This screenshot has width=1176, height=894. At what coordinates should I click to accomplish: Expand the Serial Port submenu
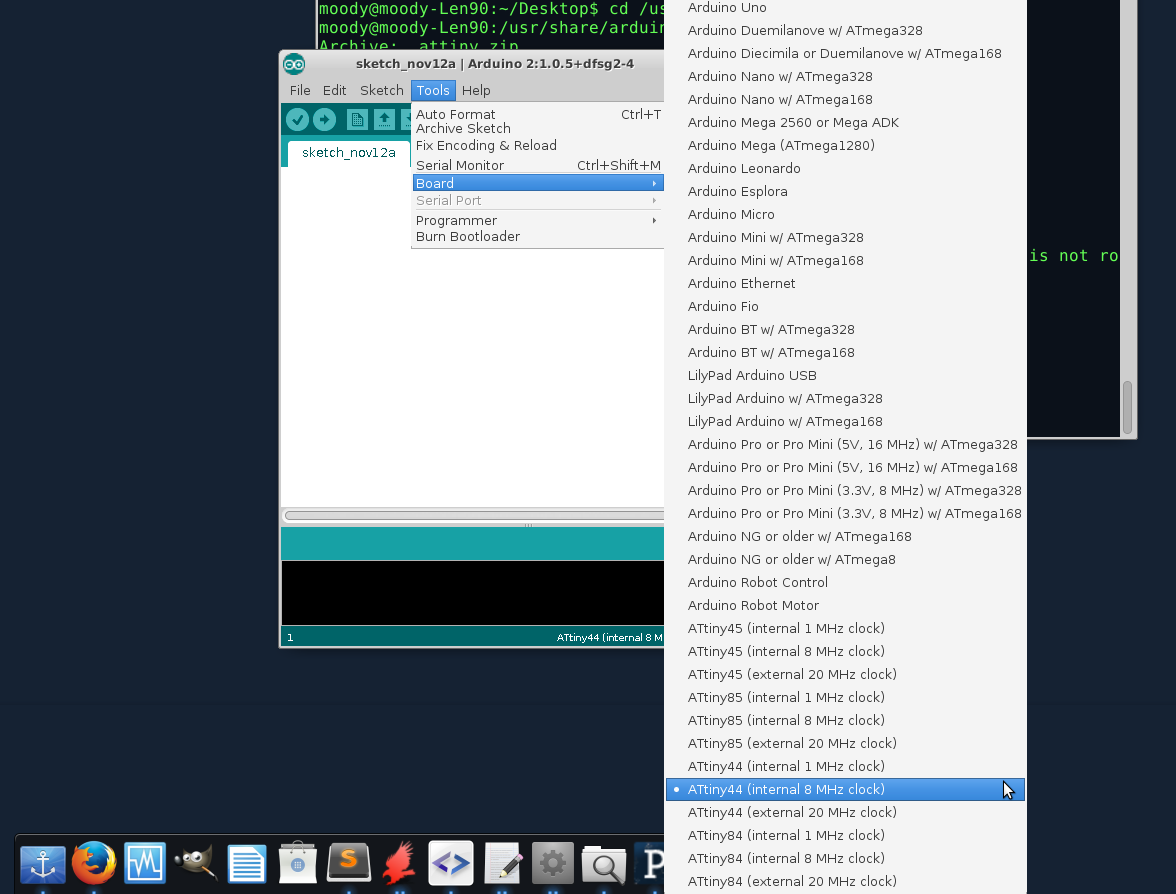538,200
